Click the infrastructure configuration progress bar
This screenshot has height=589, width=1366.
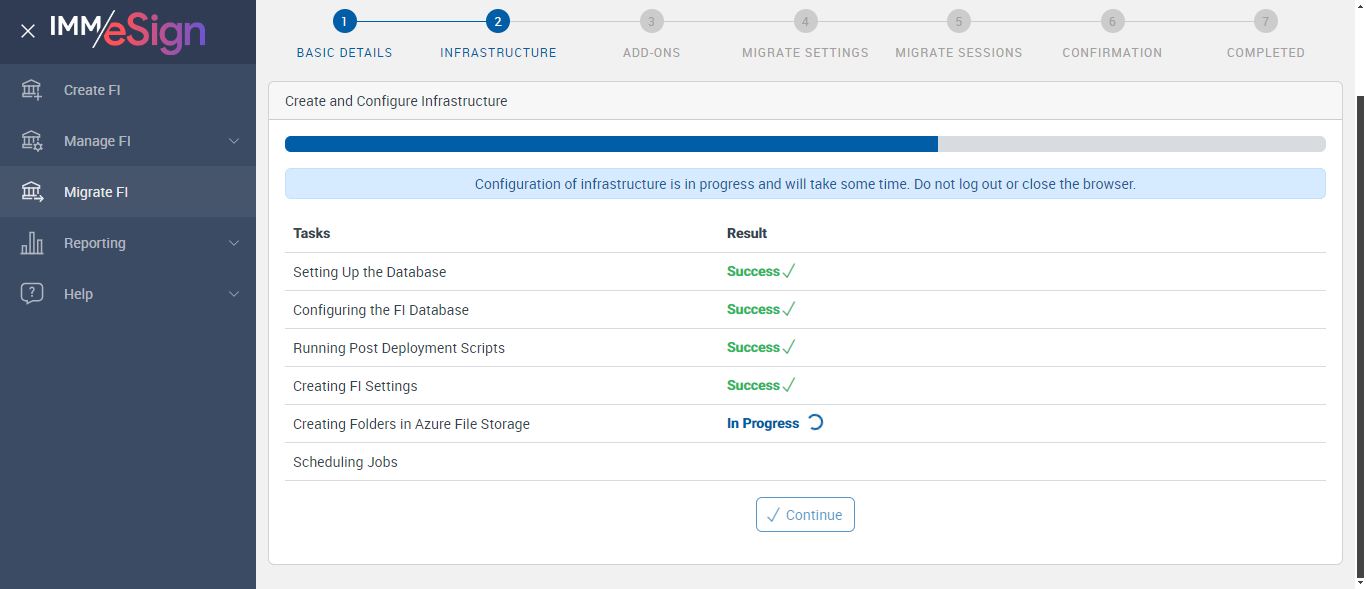coord(805,144)
